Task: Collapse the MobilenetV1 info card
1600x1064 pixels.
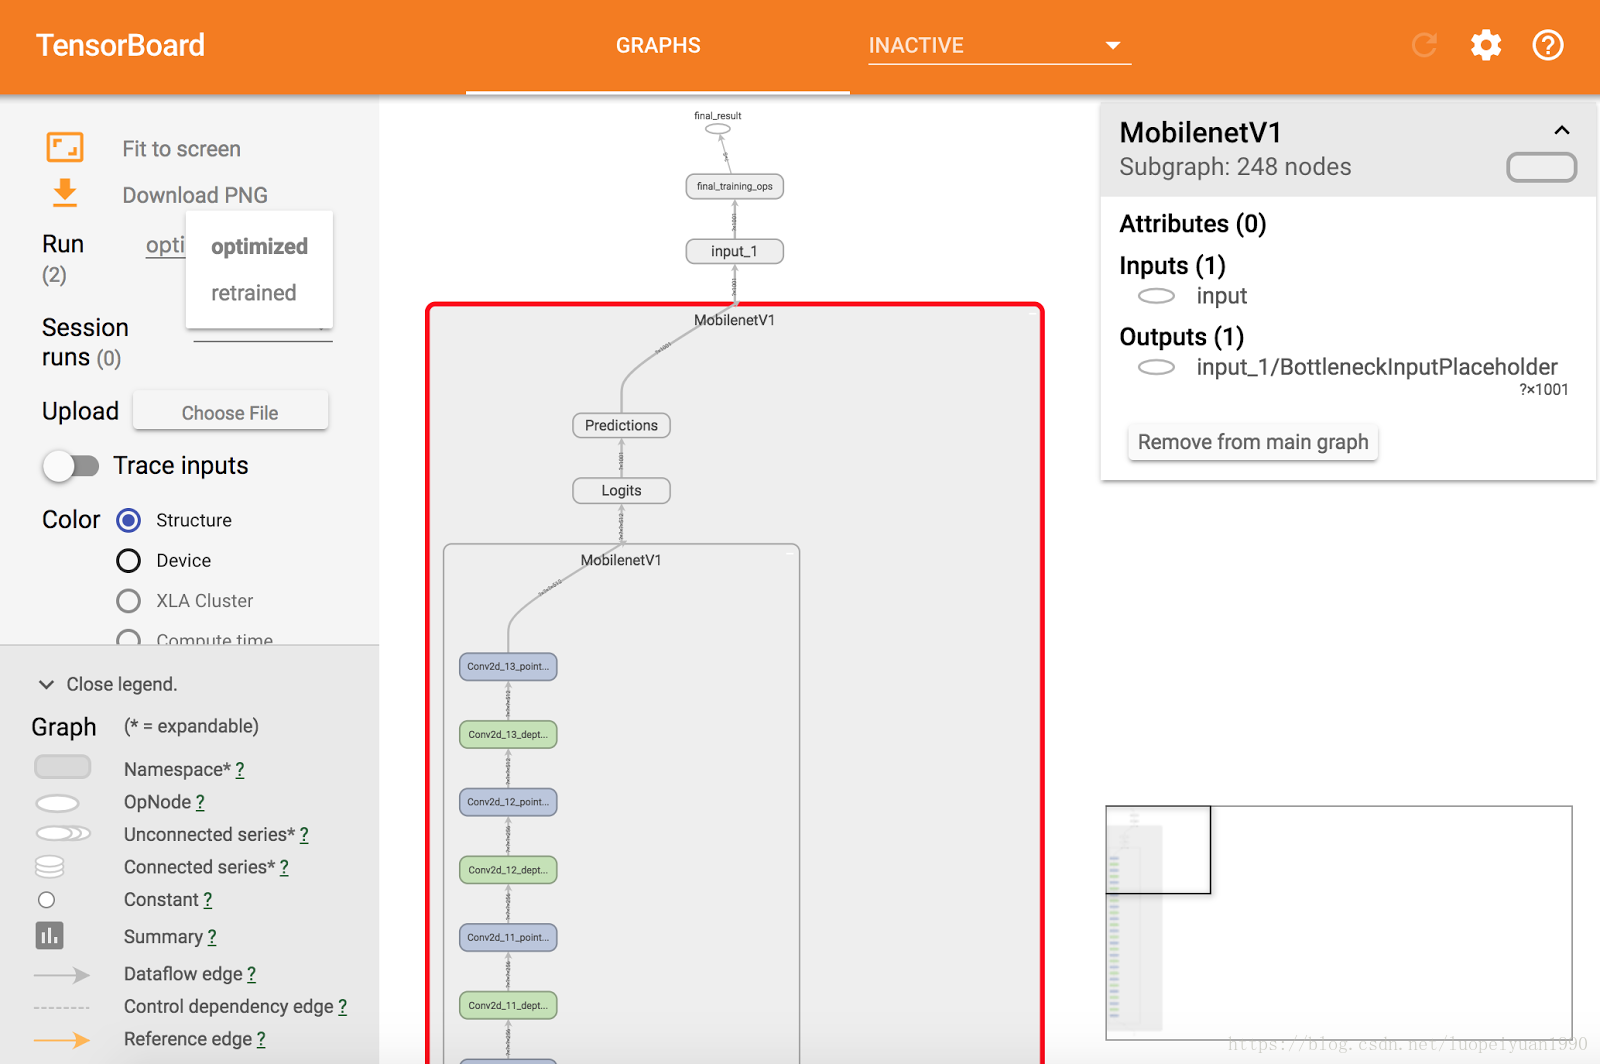Action: tap(1562, 131)
